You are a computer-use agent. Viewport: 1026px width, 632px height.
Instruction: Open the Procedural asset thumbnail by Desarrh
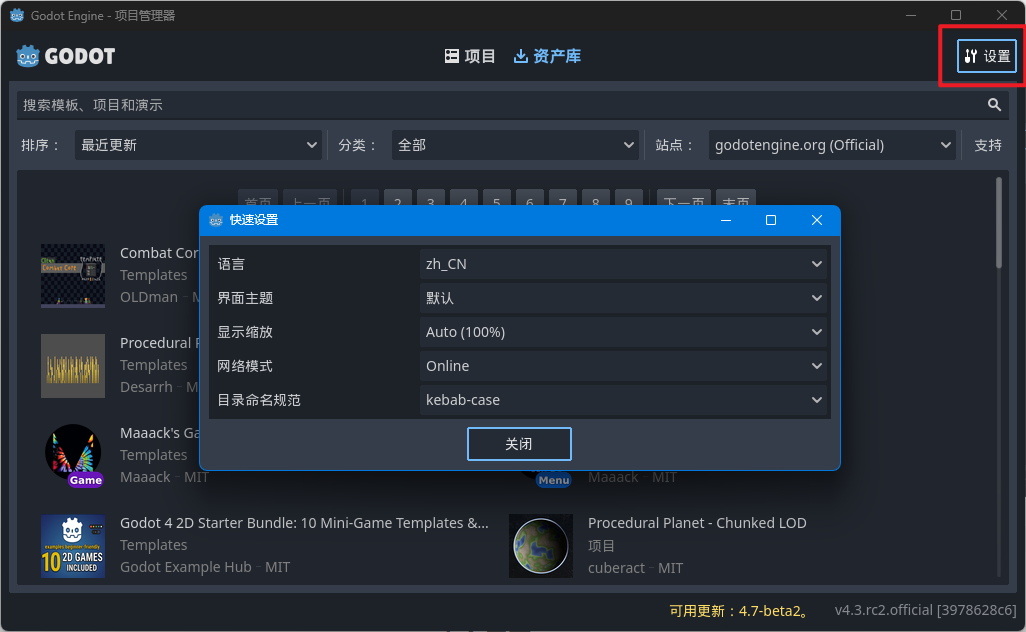[73, 366]
